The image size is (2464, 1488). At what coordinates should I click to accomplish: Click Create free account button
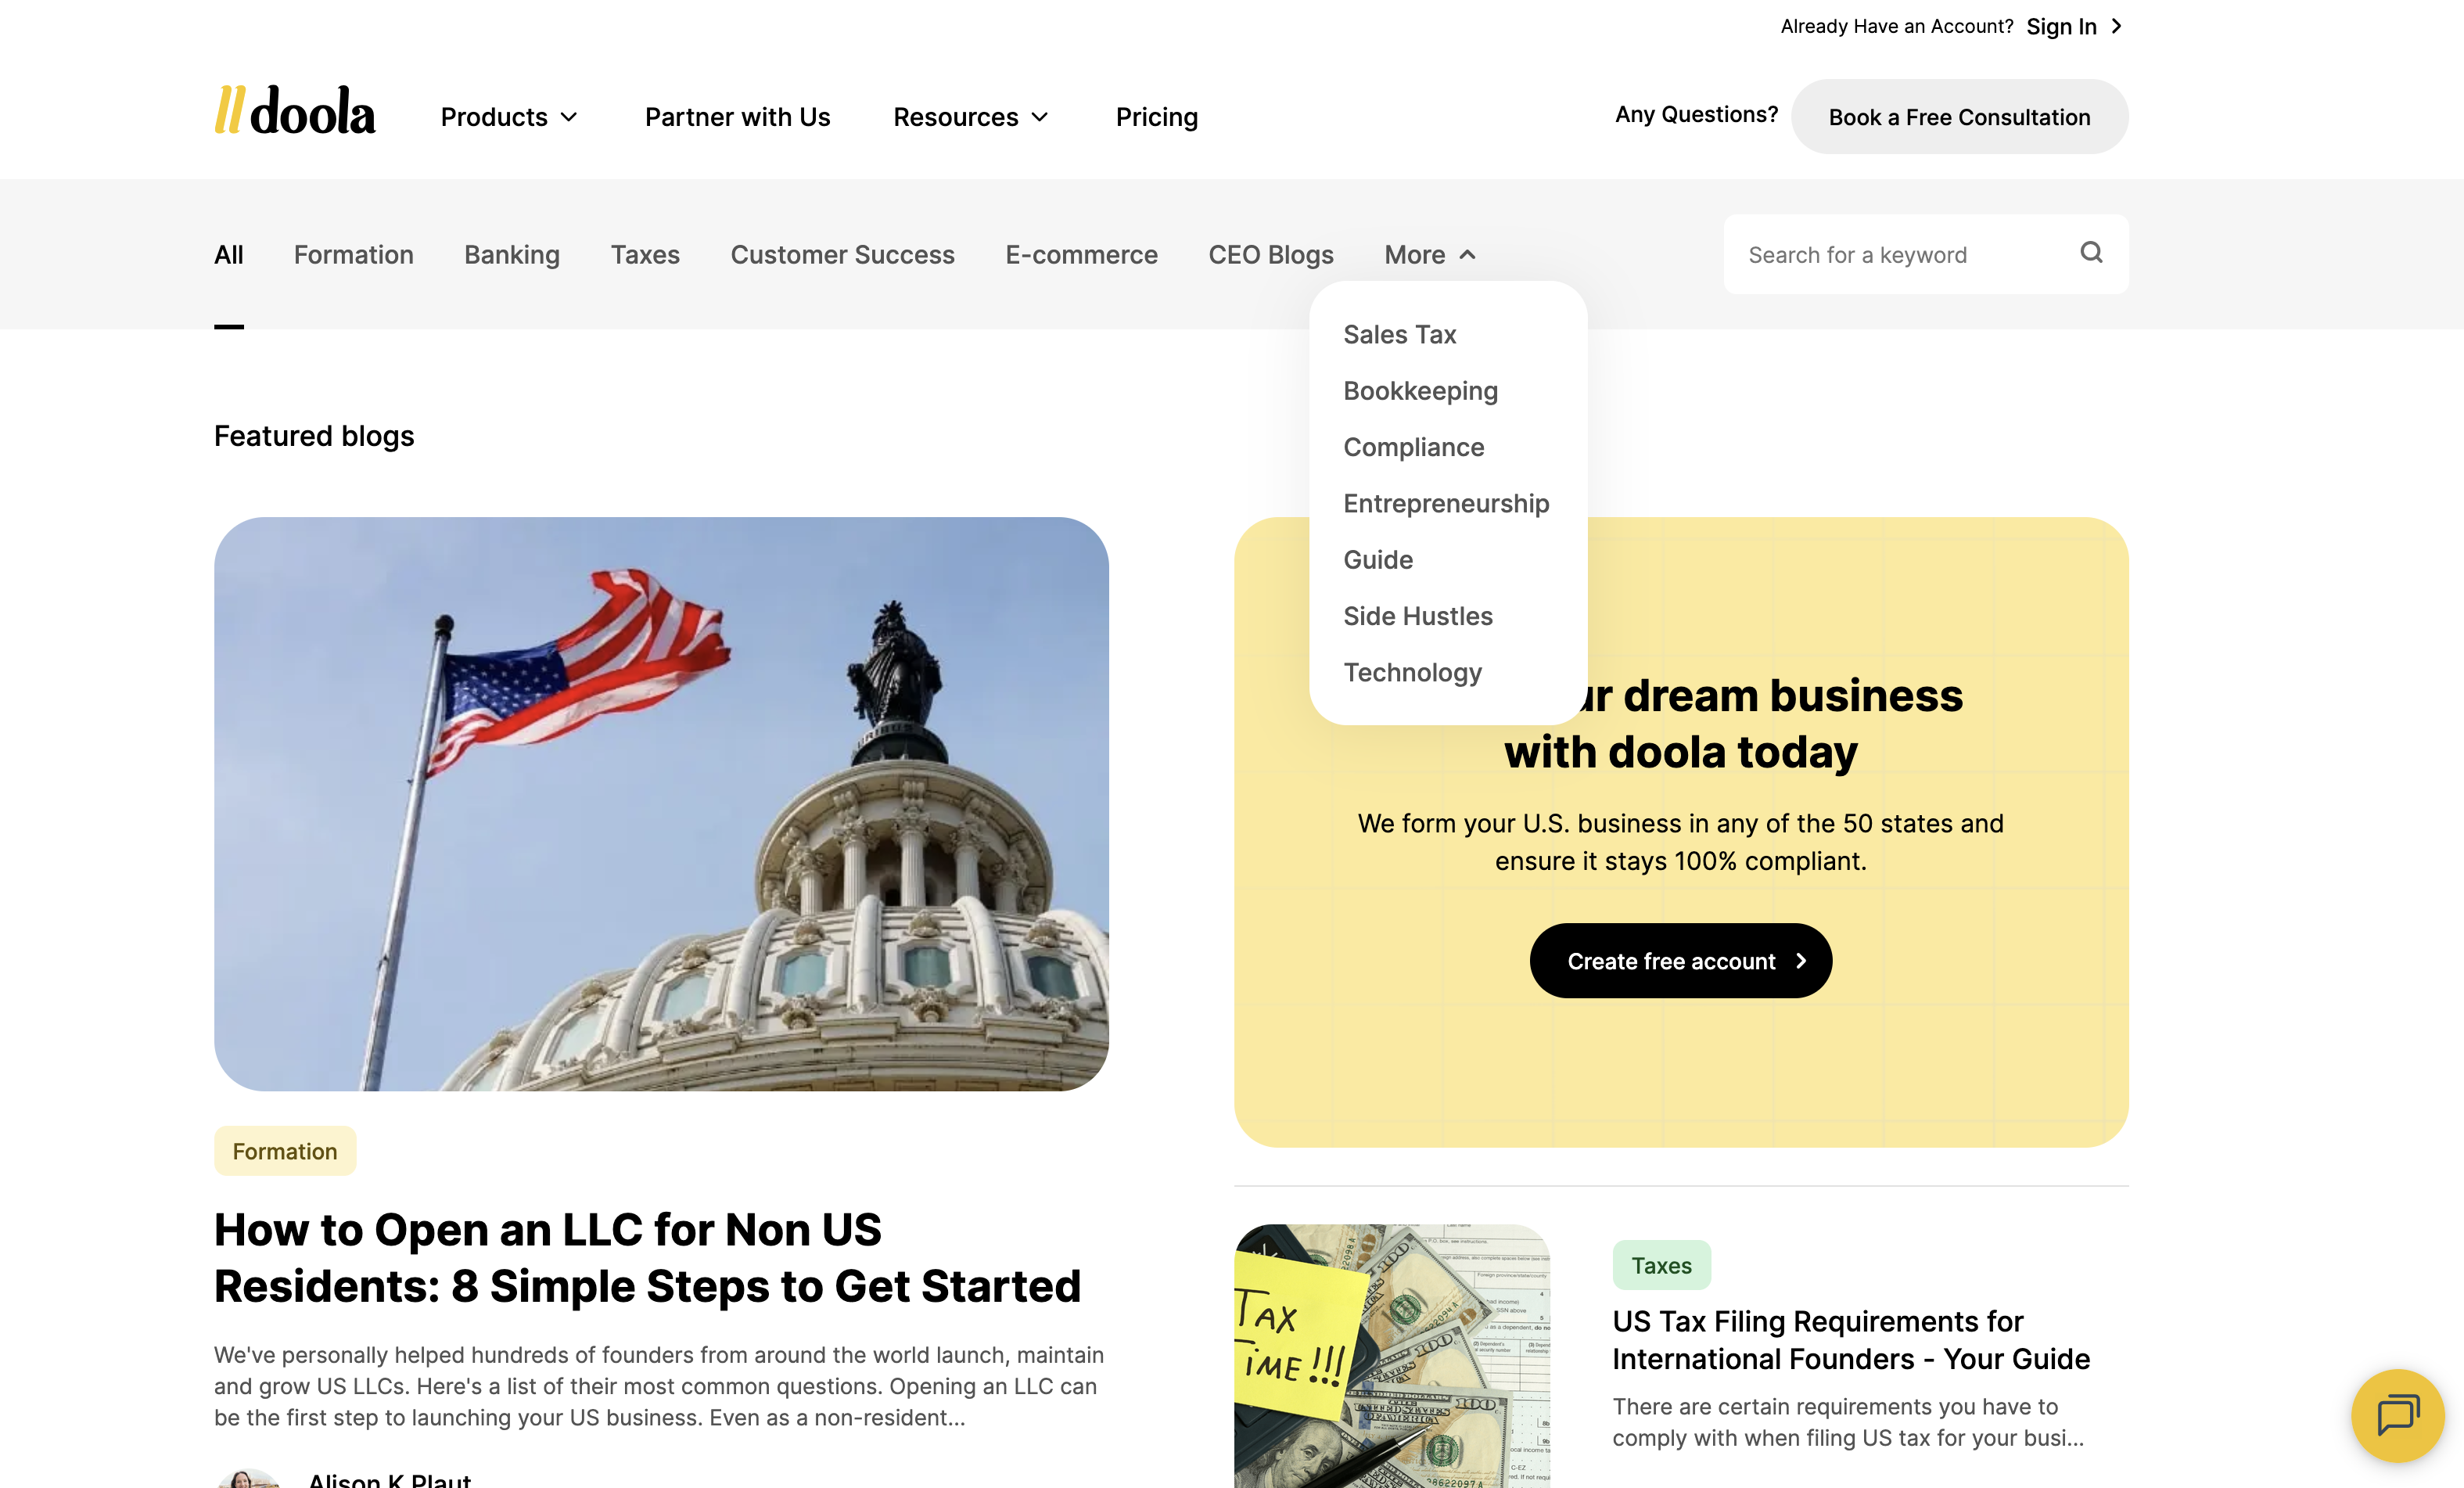[1680, 961]
